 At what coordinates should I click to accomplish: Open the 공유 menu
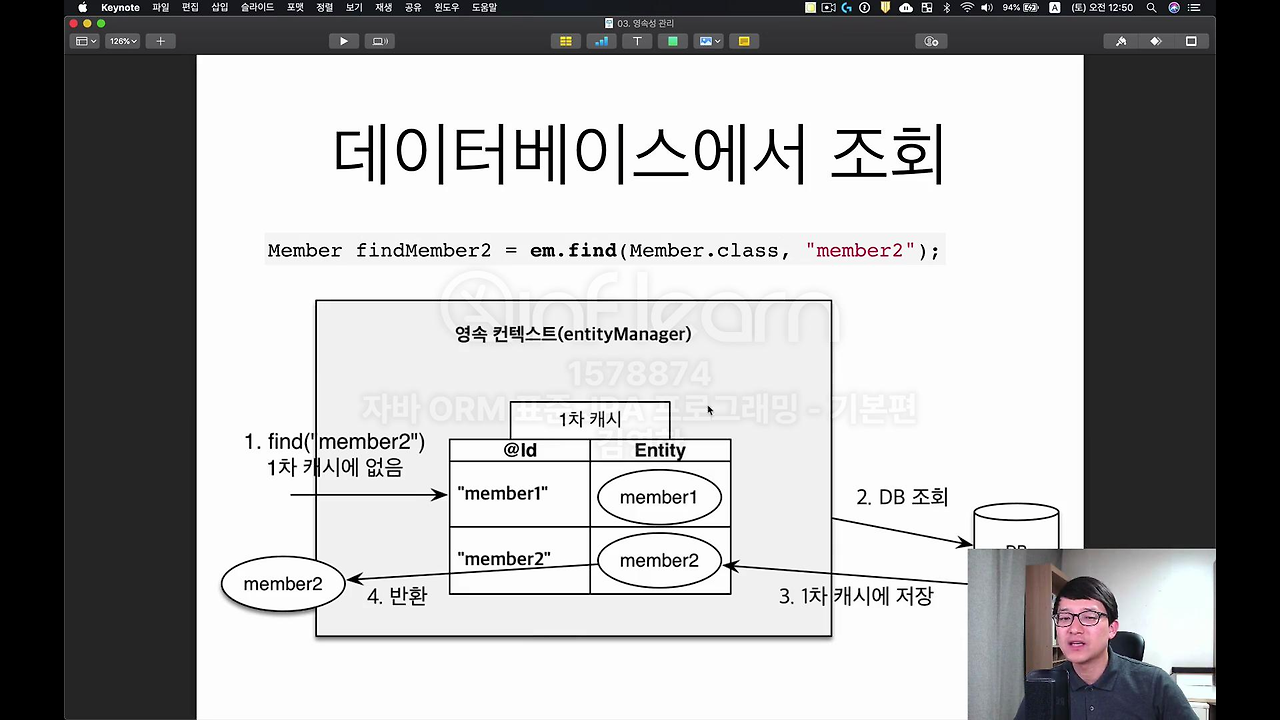coord(413,7)
